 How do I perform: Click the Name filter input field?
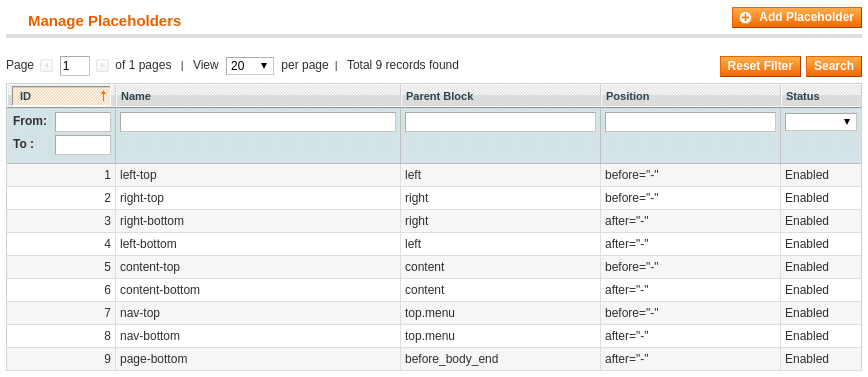[258, 122]
